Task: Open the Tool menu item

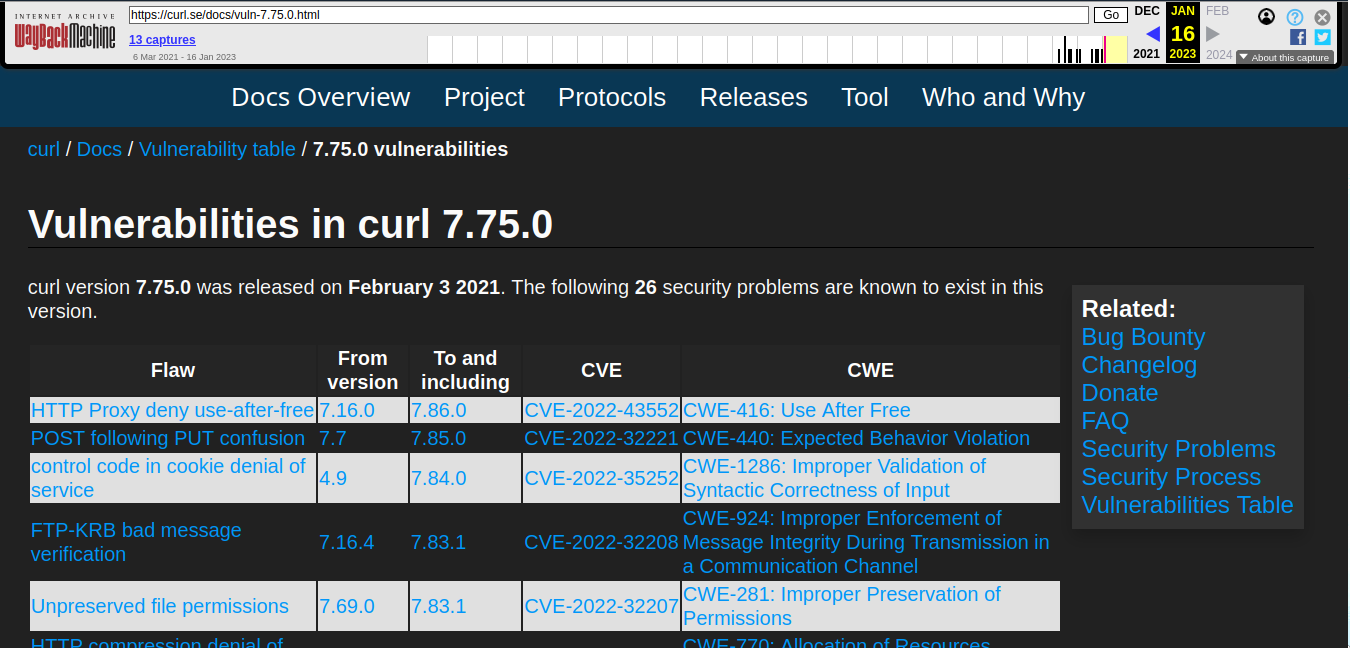Action: [865, 97]
